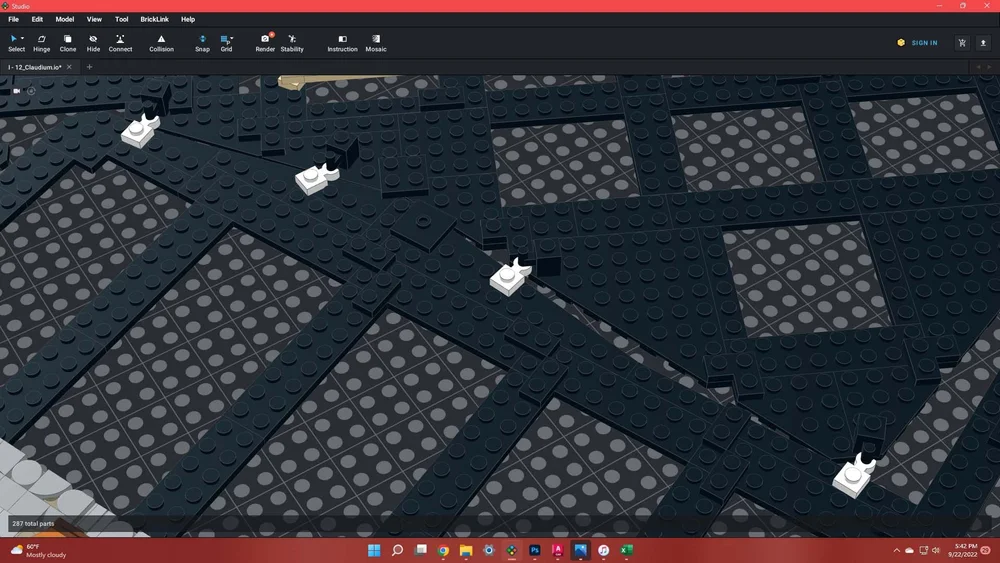Click the SIGN IN link

(924, 43)
